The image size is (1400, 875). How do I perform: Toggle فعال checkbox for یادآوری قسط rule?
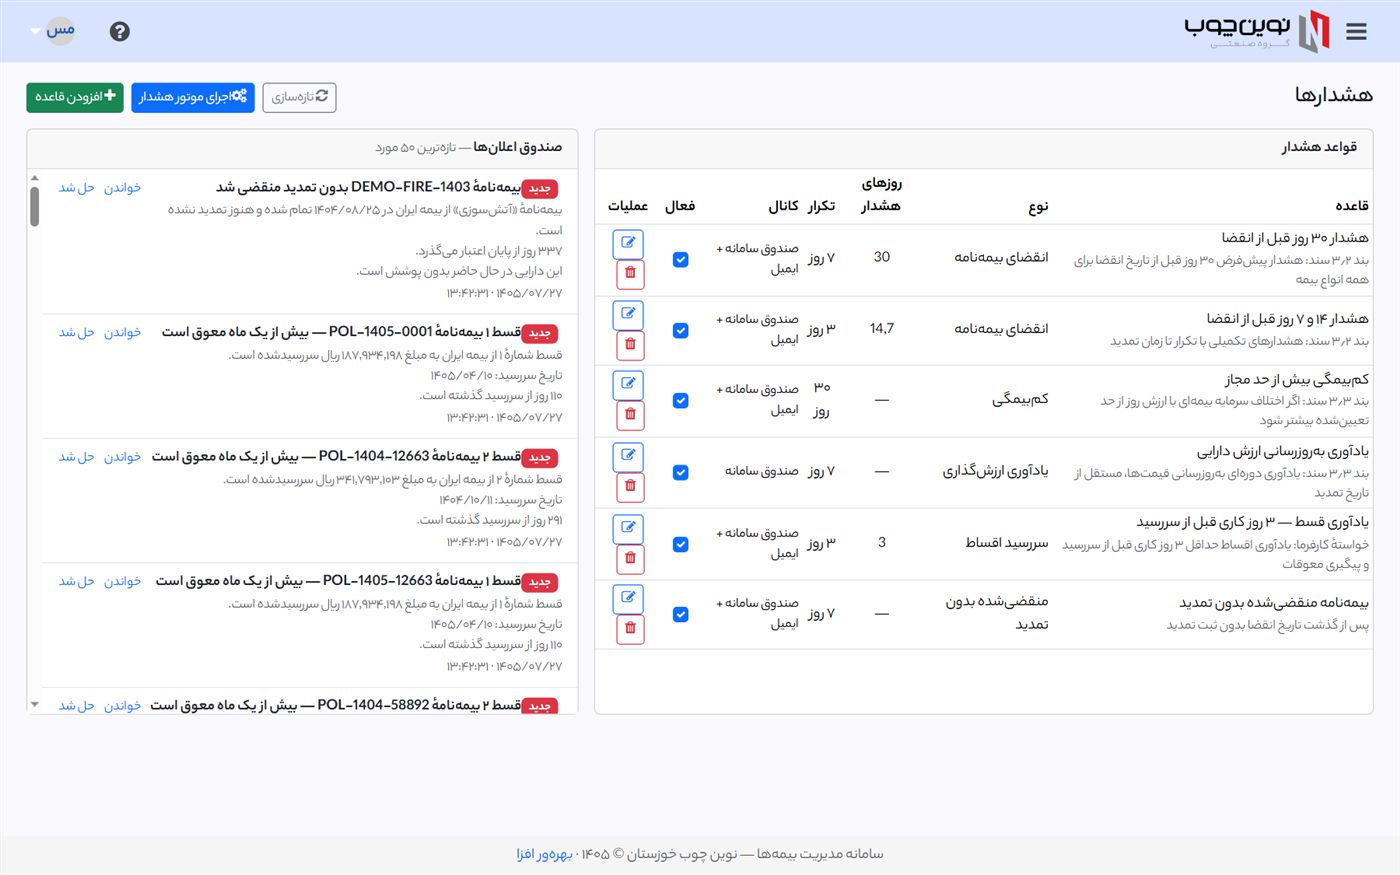(x=681, y=544)
